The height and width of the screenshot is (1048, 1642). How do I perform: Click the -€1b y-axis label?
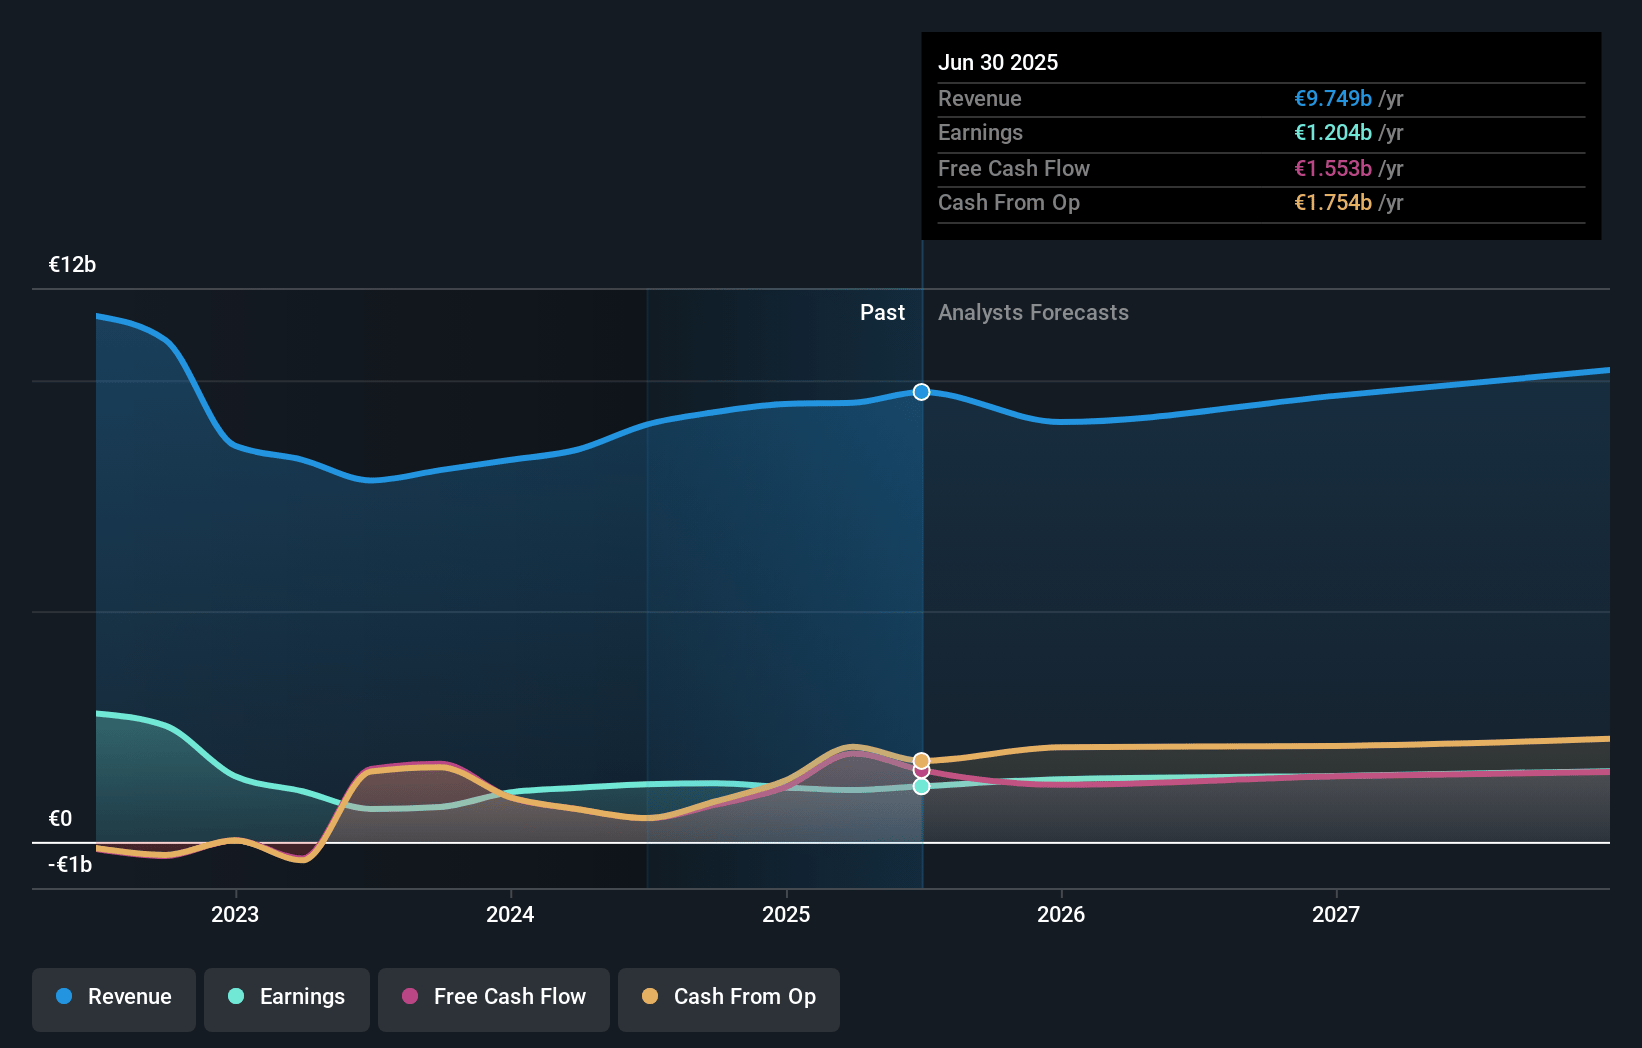(70, 865)
